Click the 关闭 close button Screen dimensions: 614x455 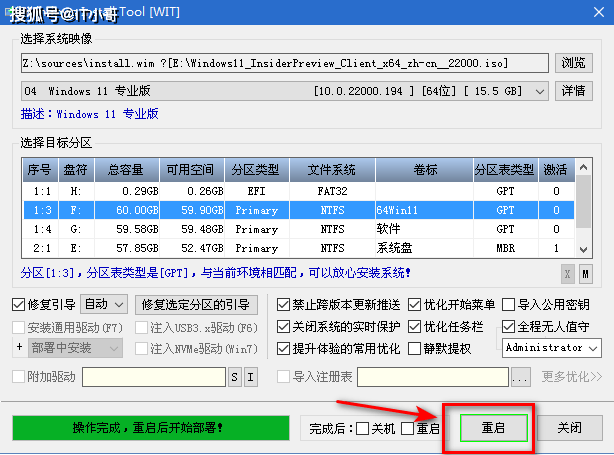pos(569,428)
